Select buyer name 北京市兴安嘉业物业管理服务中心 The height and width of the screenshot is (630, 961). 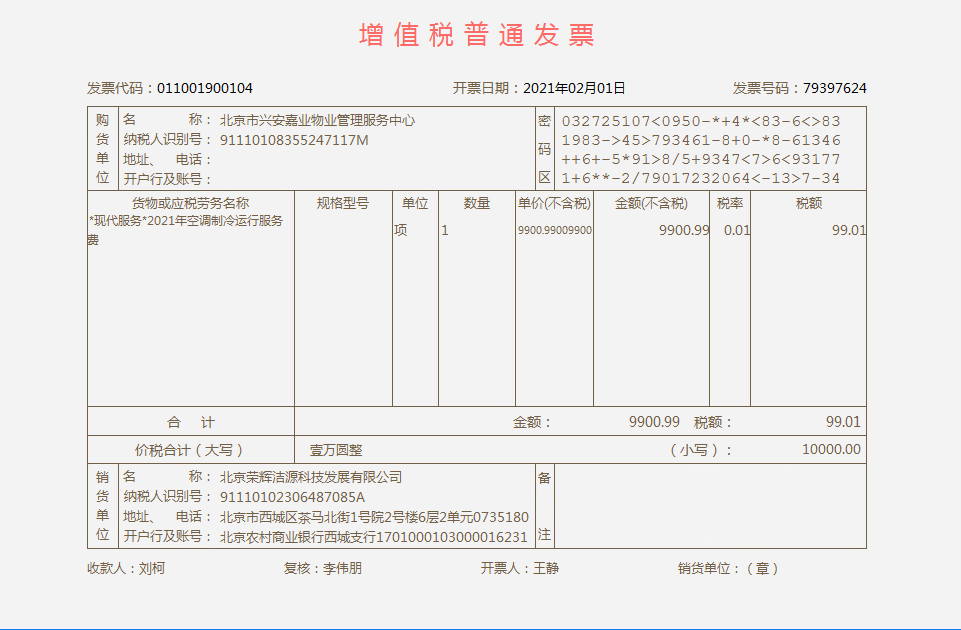coord(317,120)
